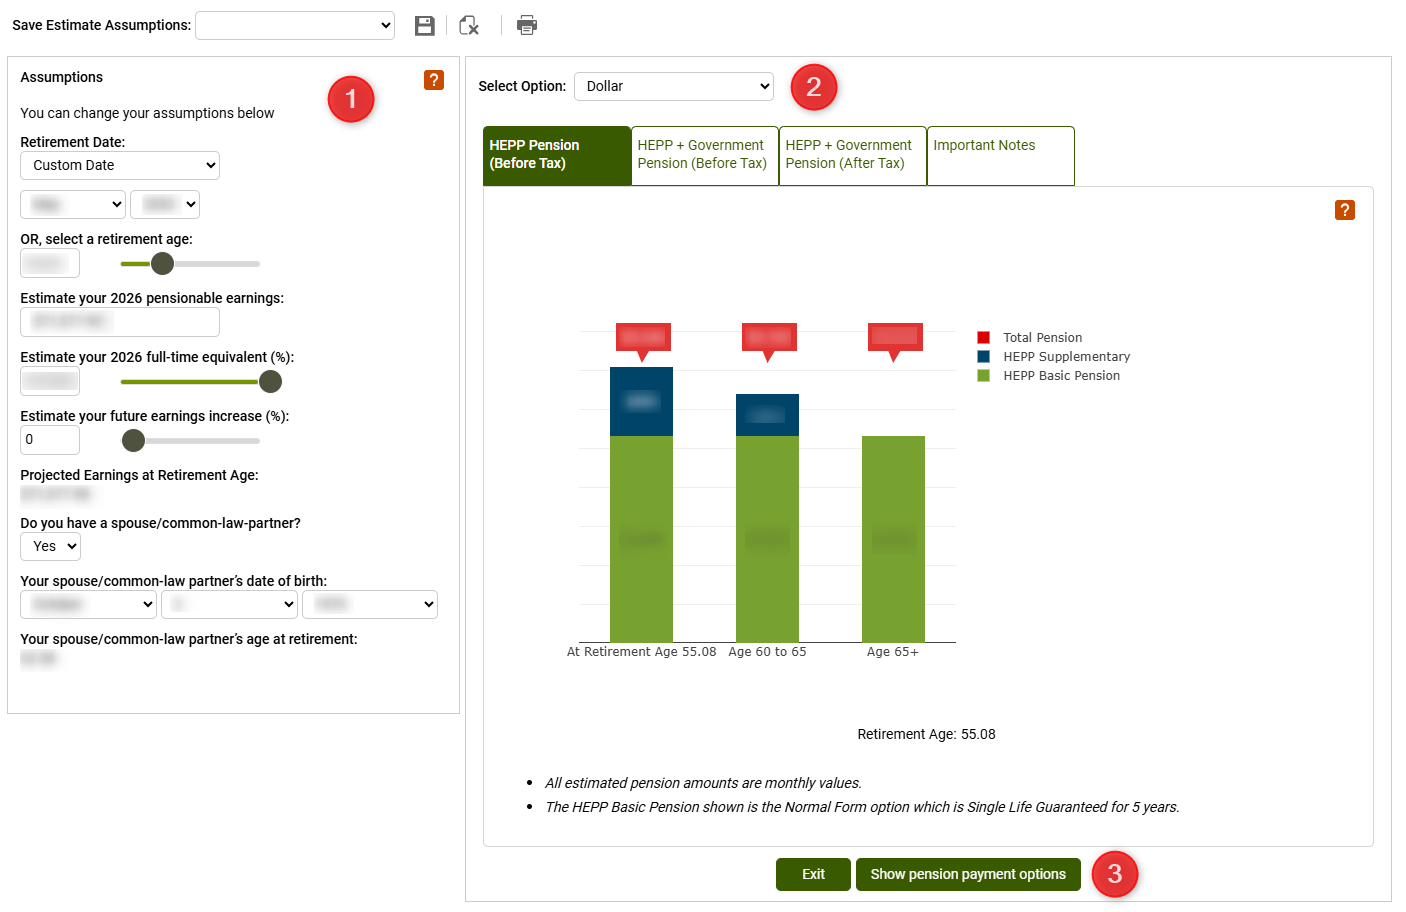
Task: Click the "Retirement Age: 55.08" text
Action: pos(927,735)
